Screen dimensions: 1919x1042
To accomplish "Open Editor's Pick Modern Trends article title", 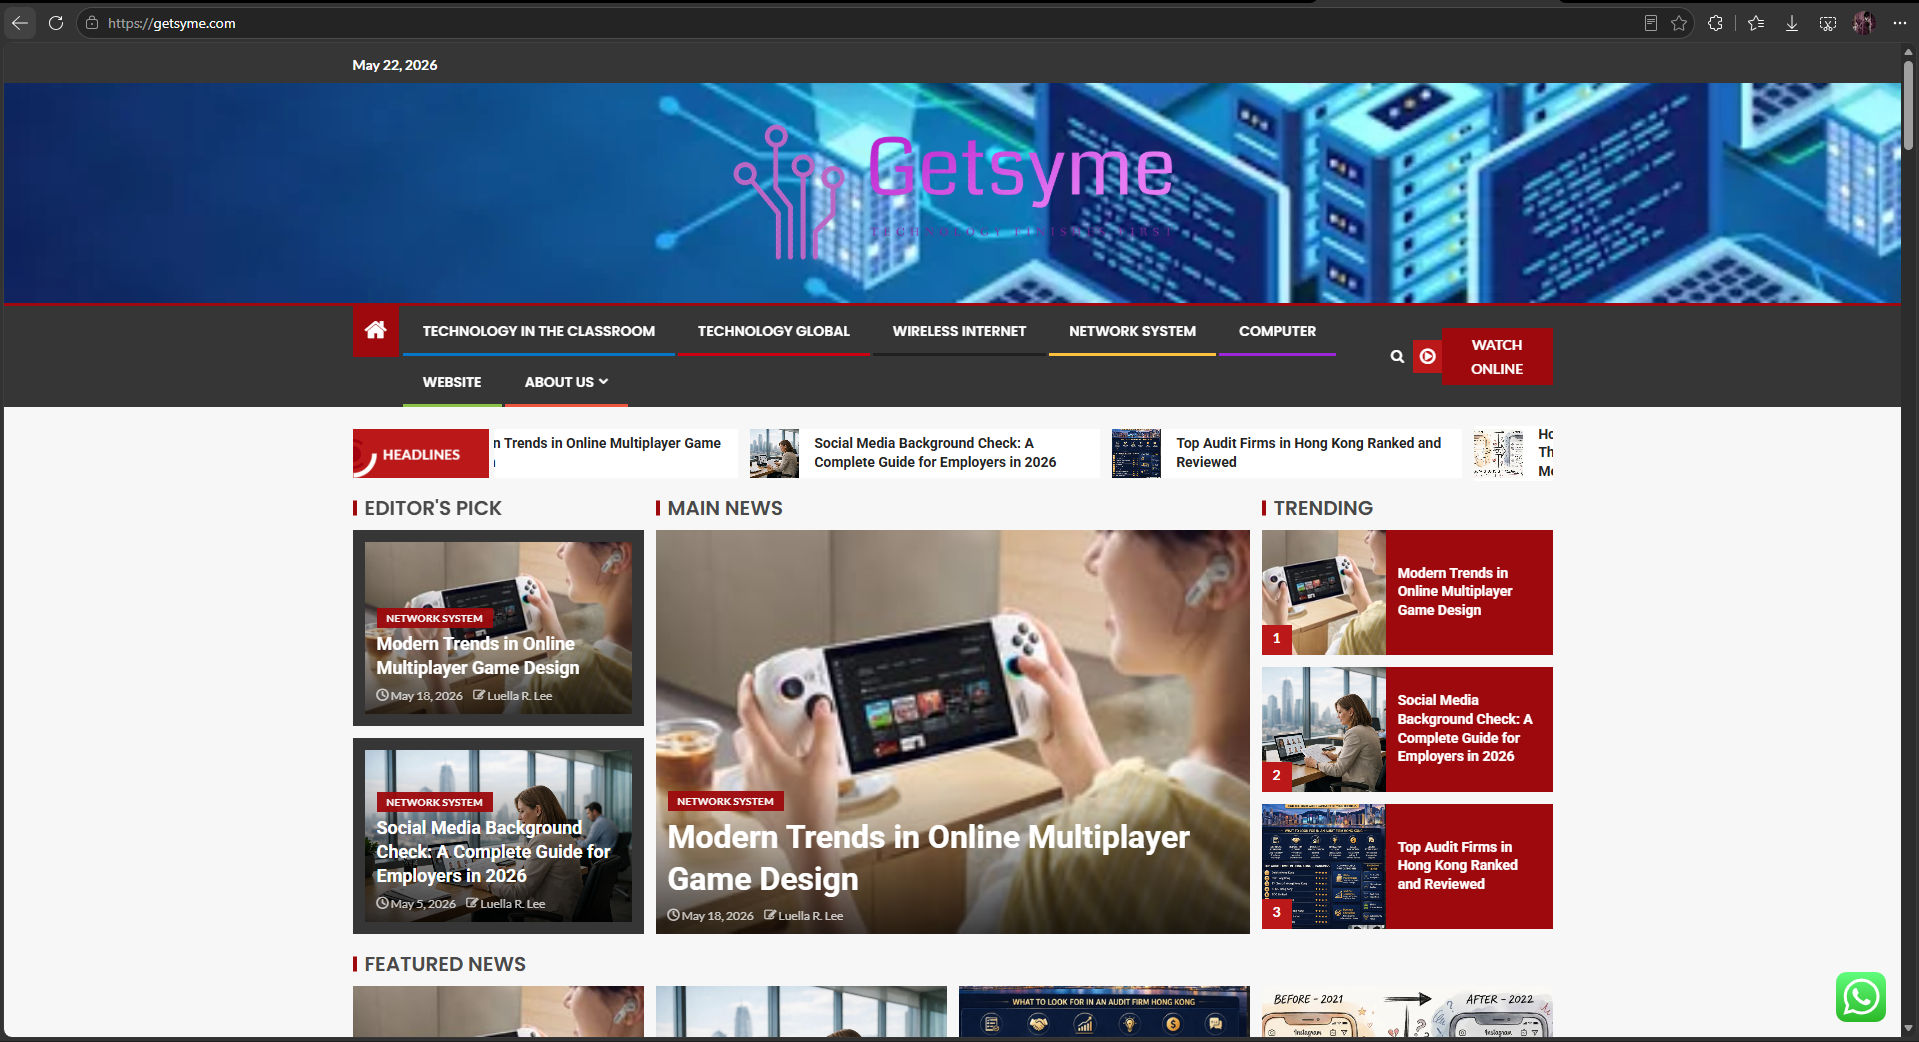I will (478, 656).
